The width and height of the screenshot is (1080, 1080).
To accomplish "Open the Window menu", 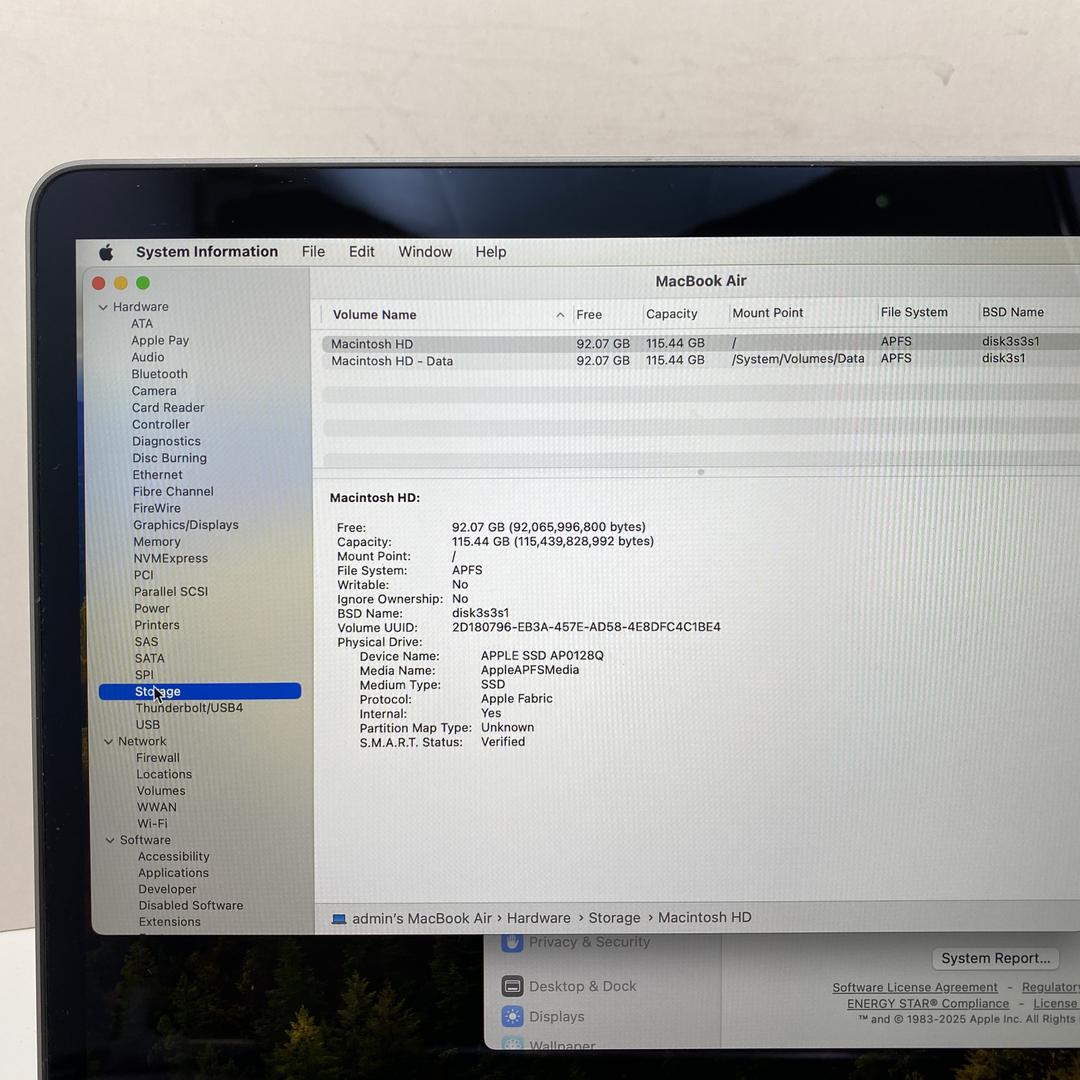I will coord(425,252).
